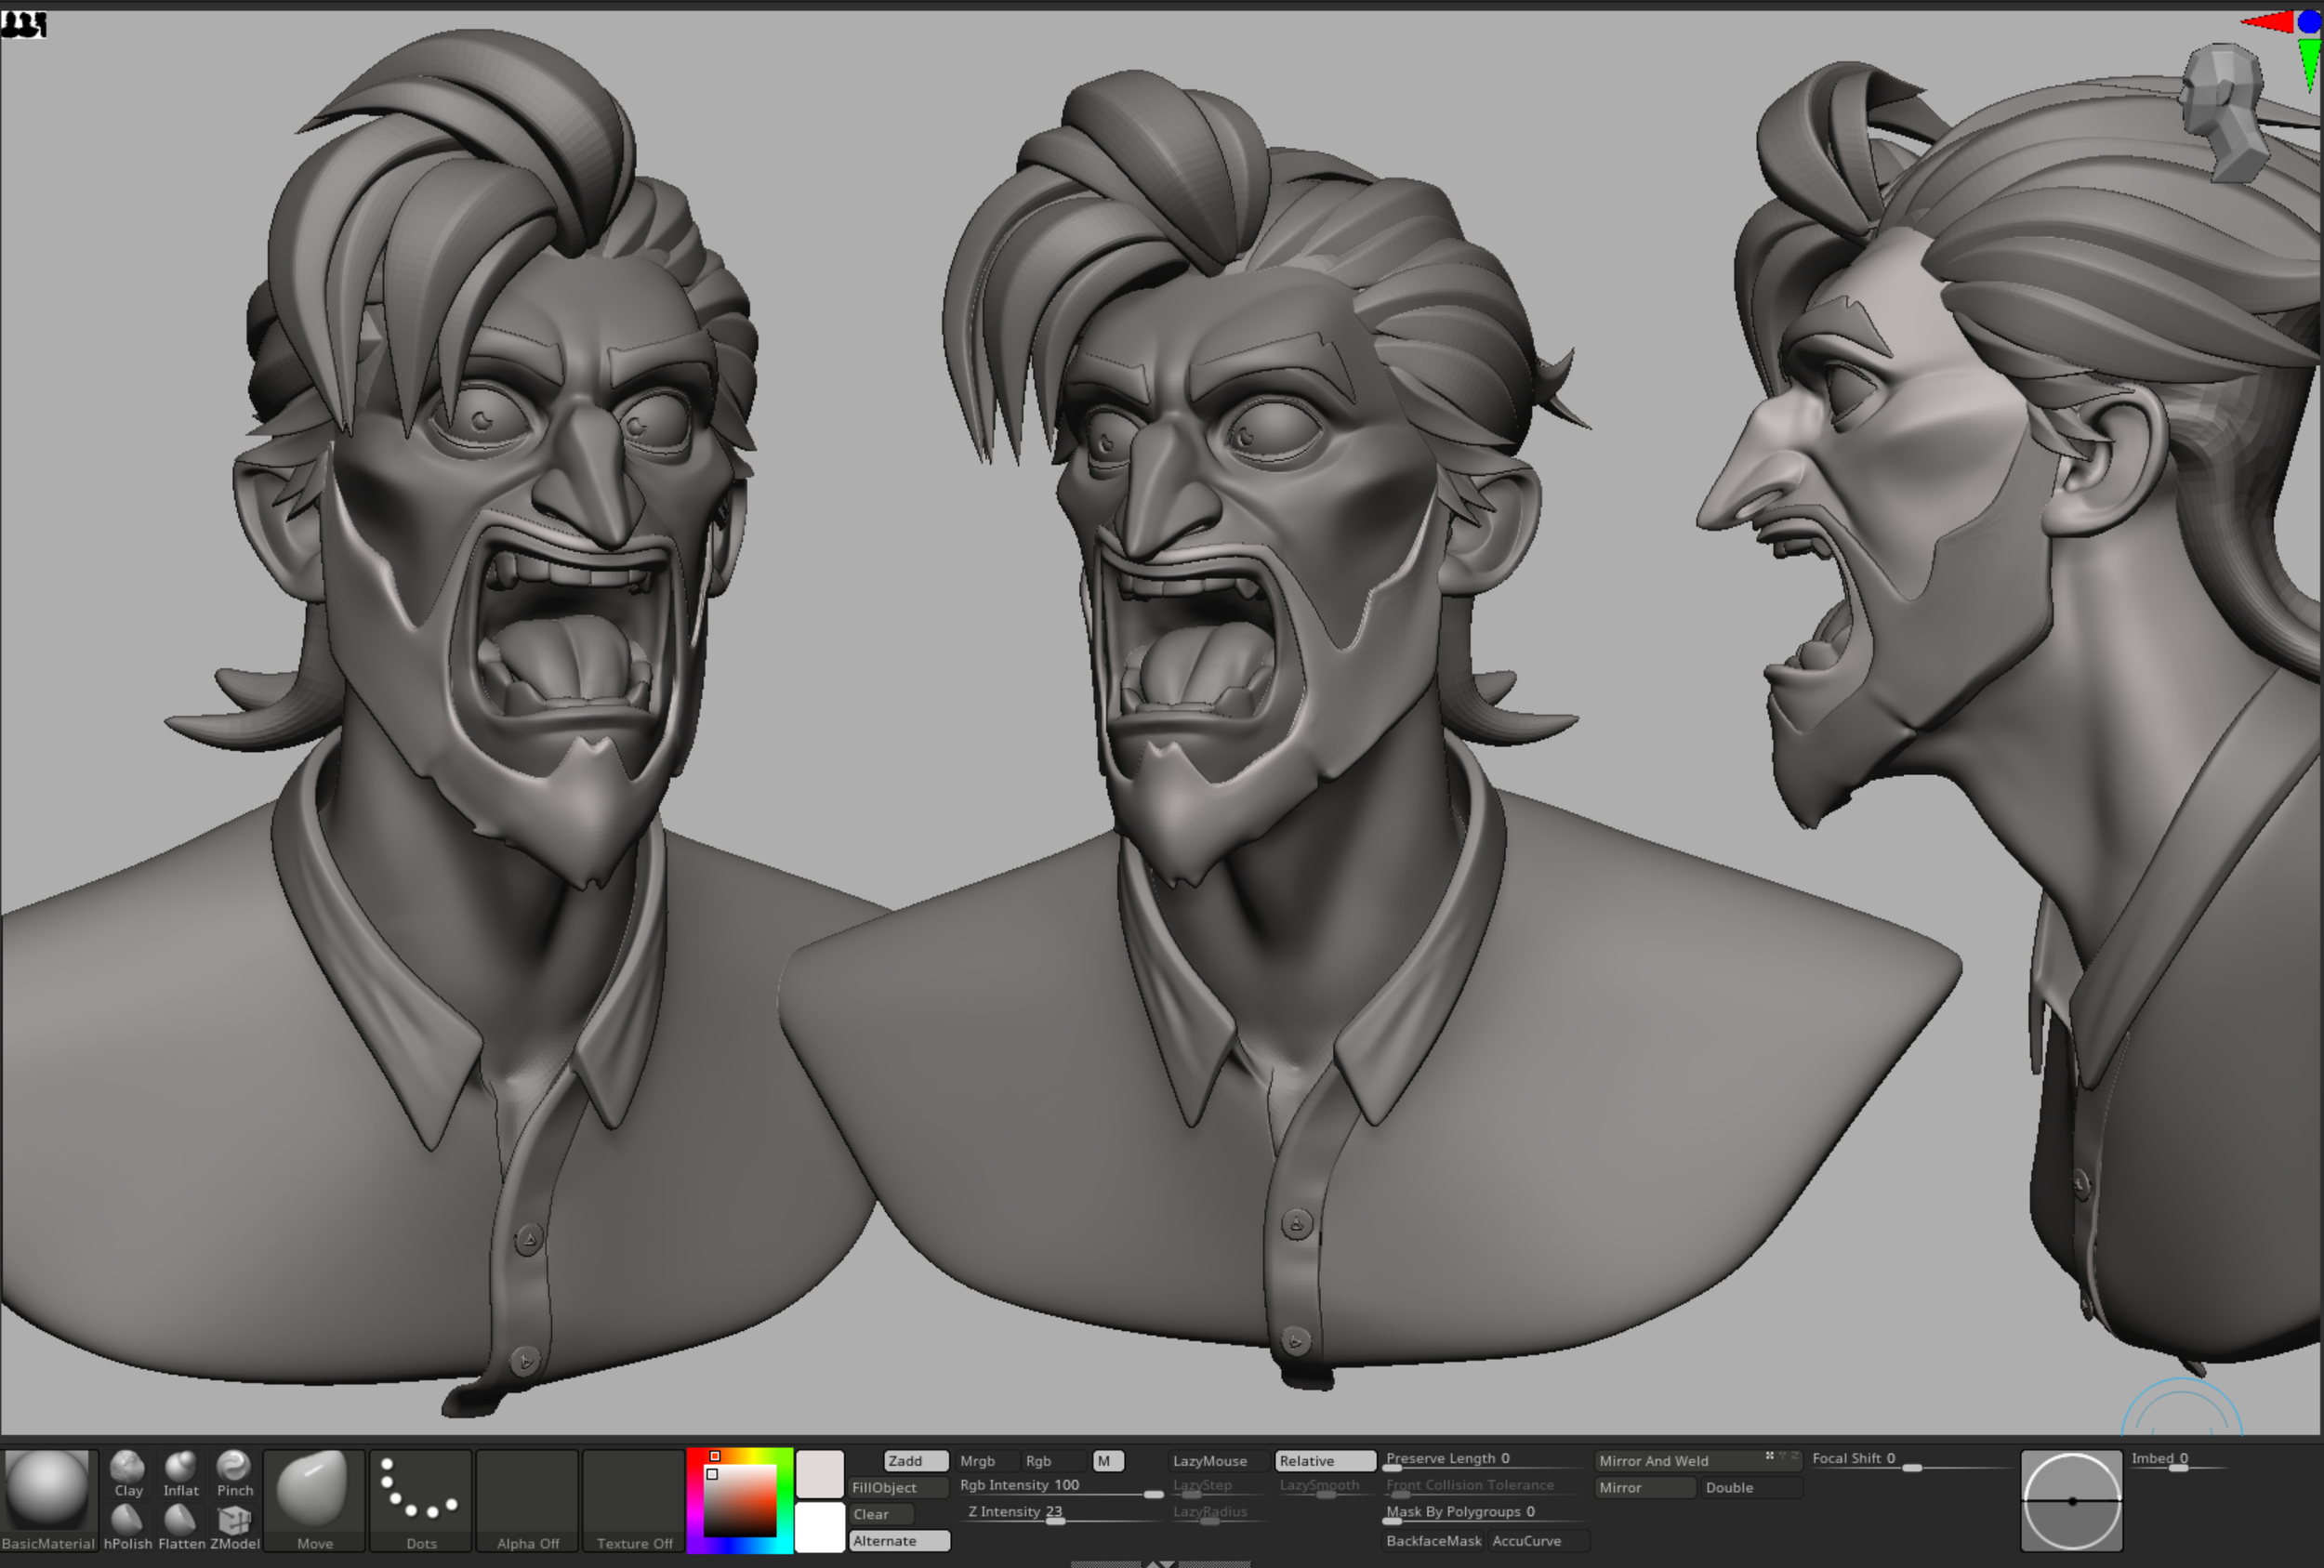Click the Clear button
Screen dimensions: 2324x1568
[x=881, y=1514]
